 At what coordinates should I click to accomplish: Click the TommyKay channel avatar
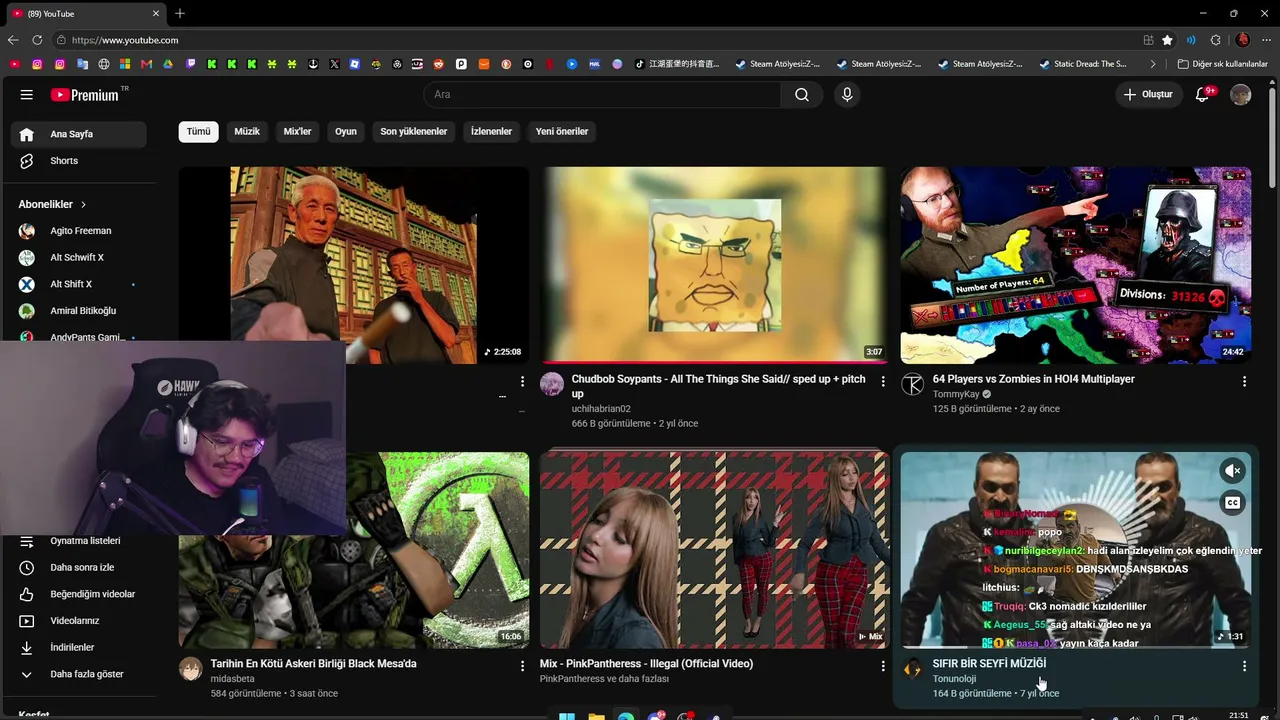click(x=912, y=385)
